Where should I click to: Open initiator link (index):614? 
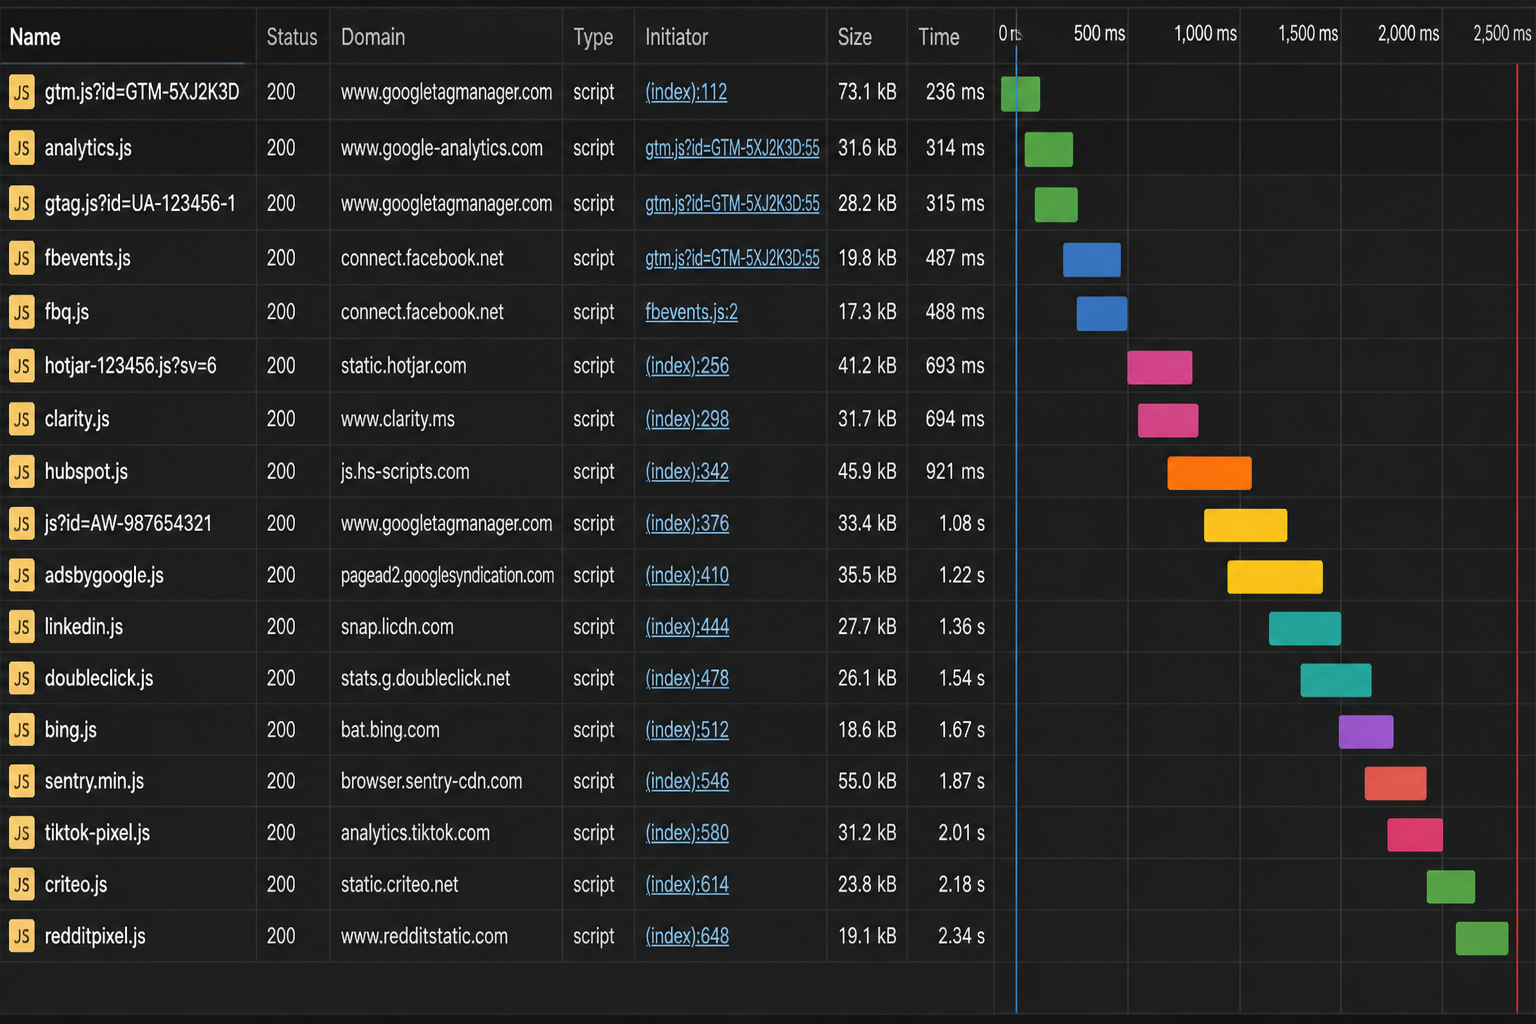point(687,885)
